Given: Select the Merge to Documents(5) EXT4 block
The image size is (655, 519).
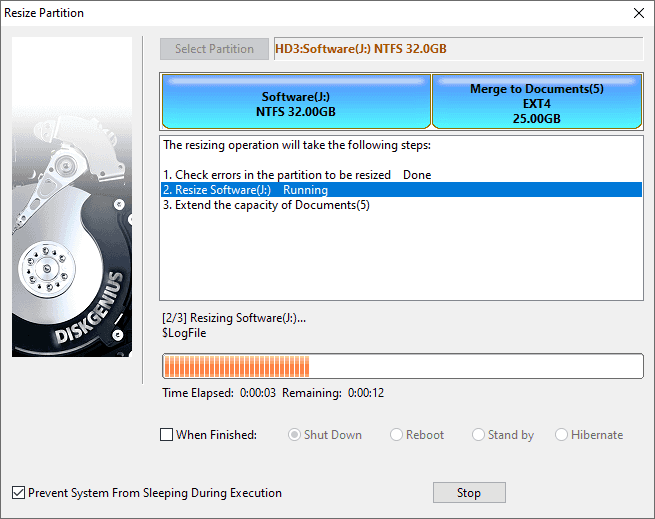Looking at the screenshot, I should point(536,104).
